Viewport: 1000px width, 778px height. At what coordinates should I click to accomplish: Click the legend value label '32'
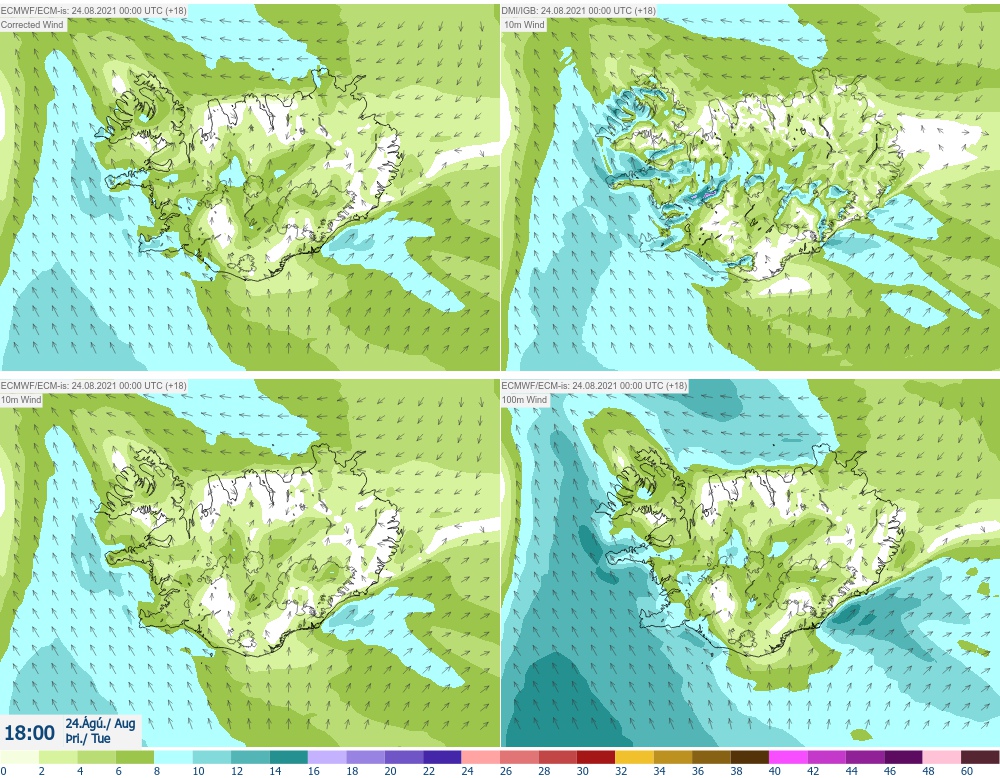click(x=621, y=771)
